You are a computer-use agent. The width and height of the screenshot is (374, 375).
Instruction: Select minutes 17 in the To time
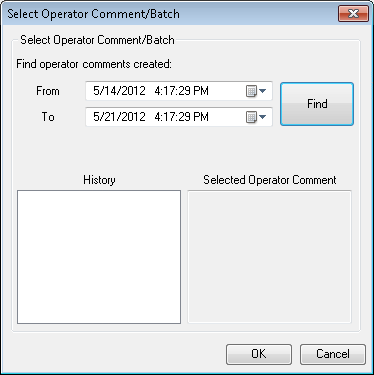pos(169,117)
